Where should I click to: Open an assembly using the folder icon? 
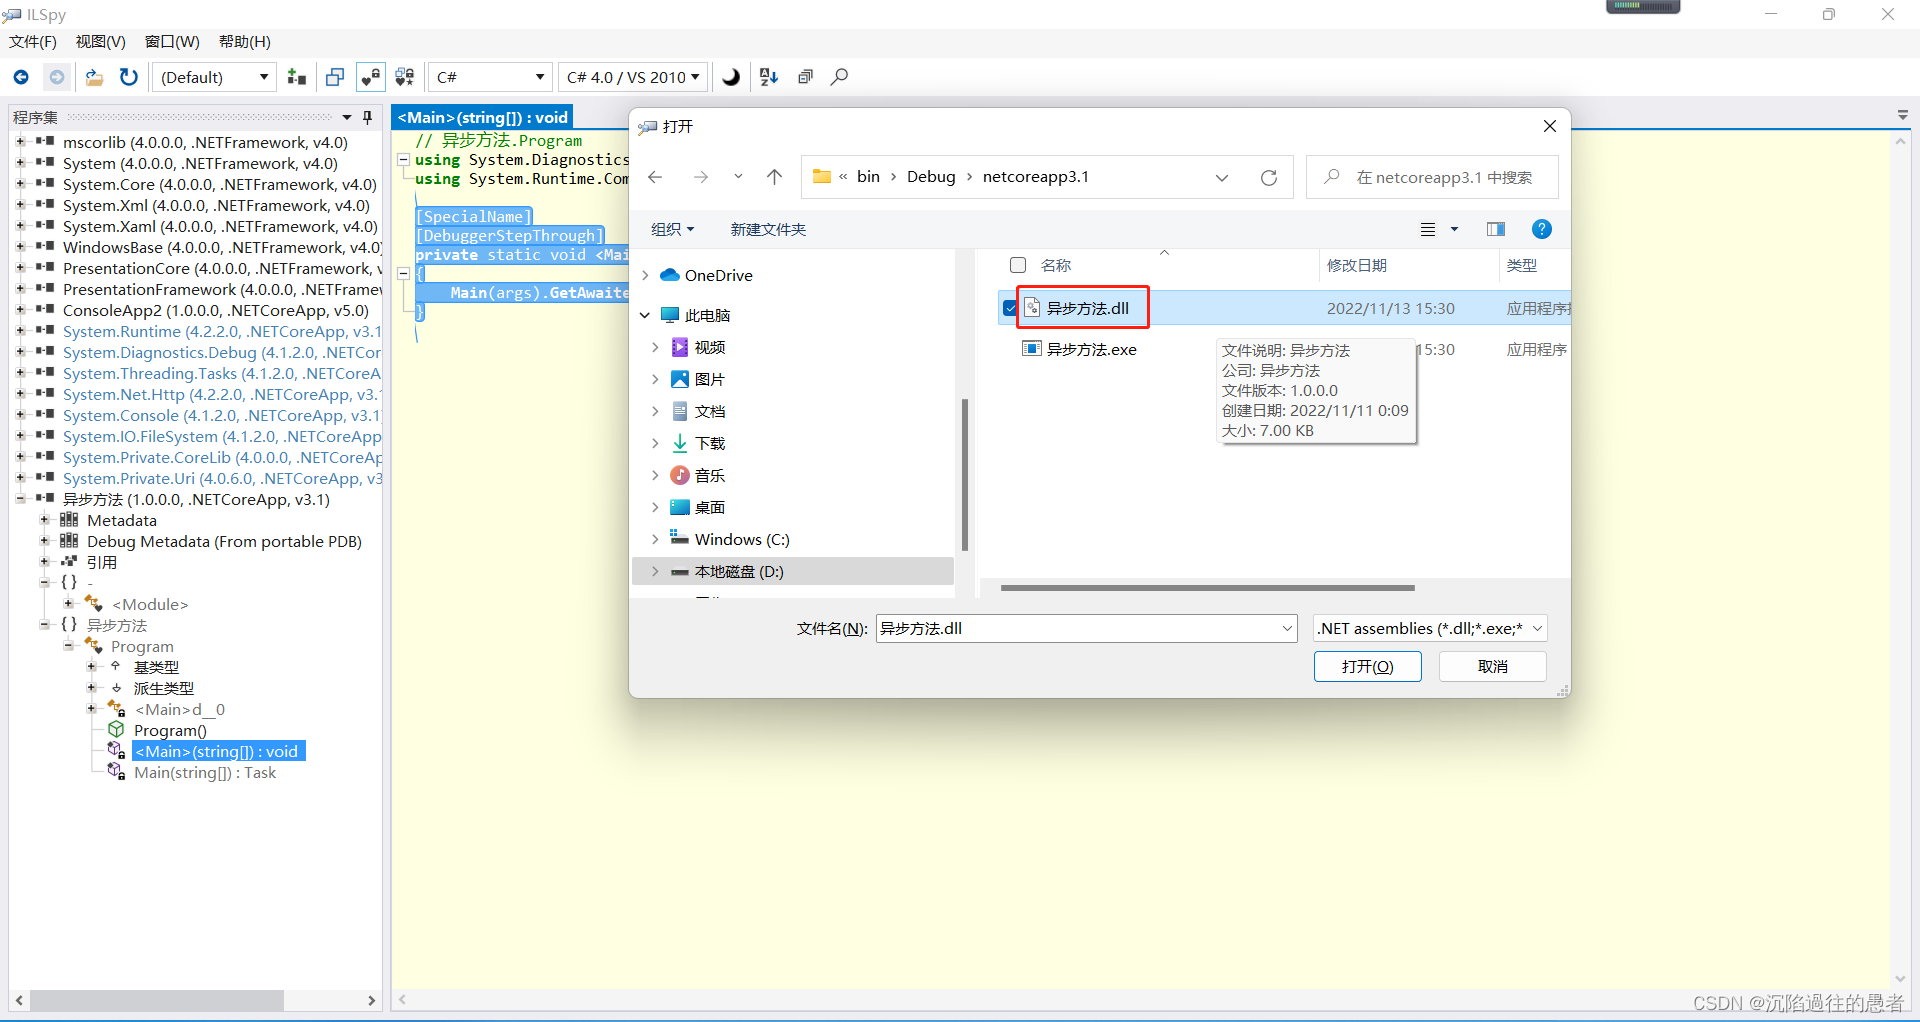point(93,77)
